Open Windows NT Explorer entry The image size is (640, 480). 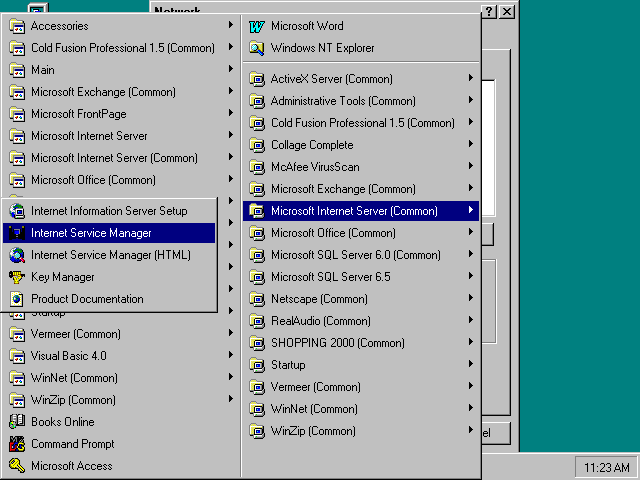361,48
